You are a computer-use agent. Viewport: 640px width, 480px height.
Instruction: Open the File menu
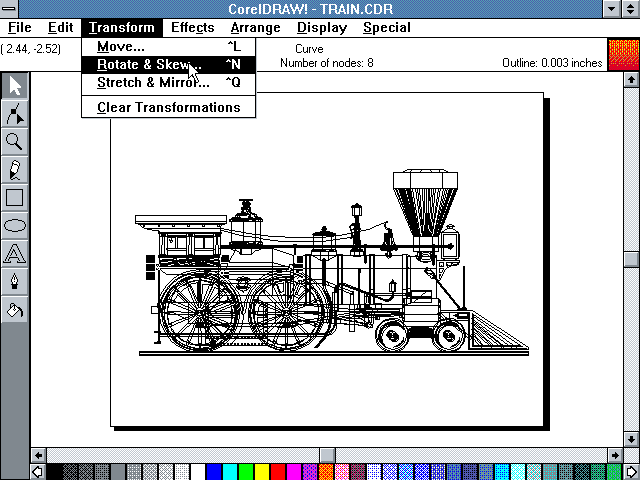click(20, 27)
